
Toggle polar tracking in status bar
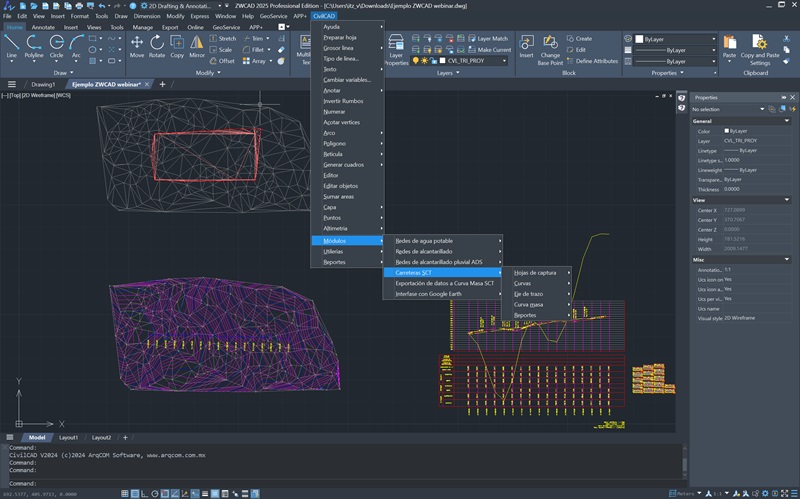(155, 493)
